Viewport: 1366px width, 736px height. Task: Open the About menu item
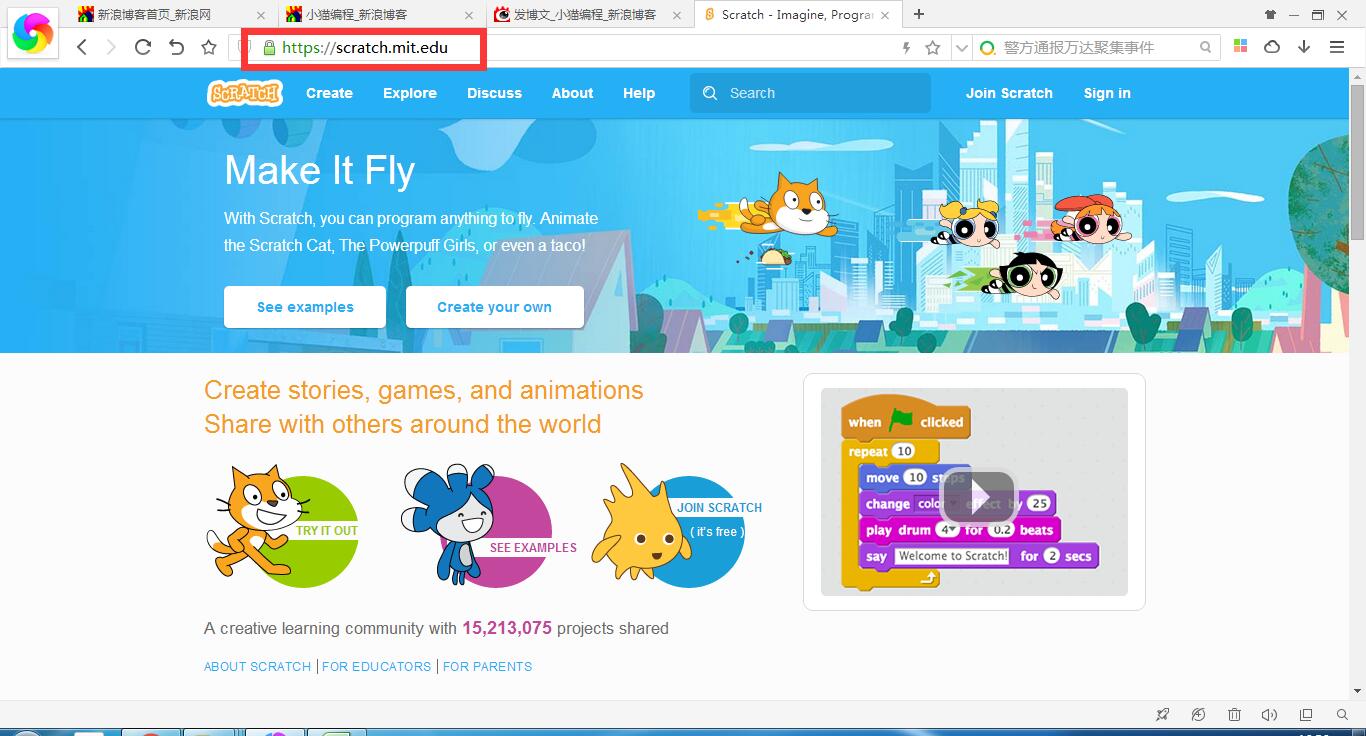pos(572,93)
